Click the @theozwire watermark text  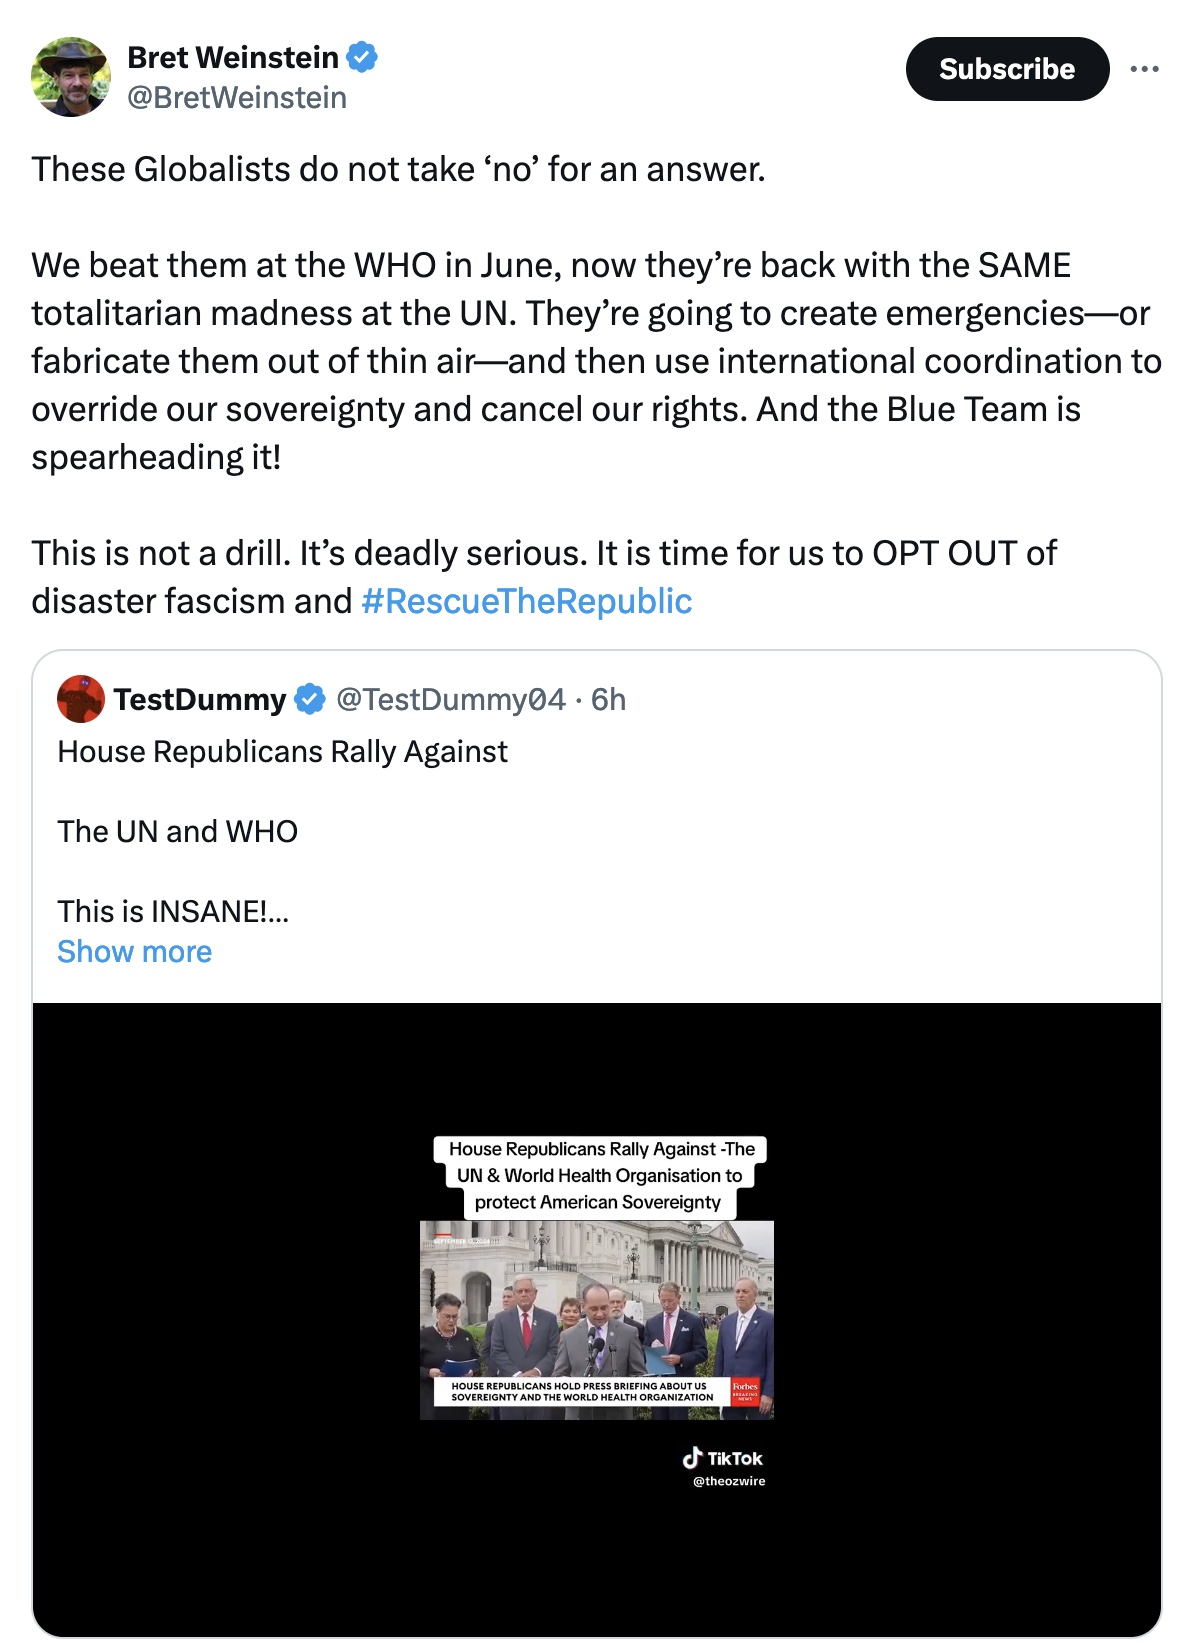[729, 1481]
